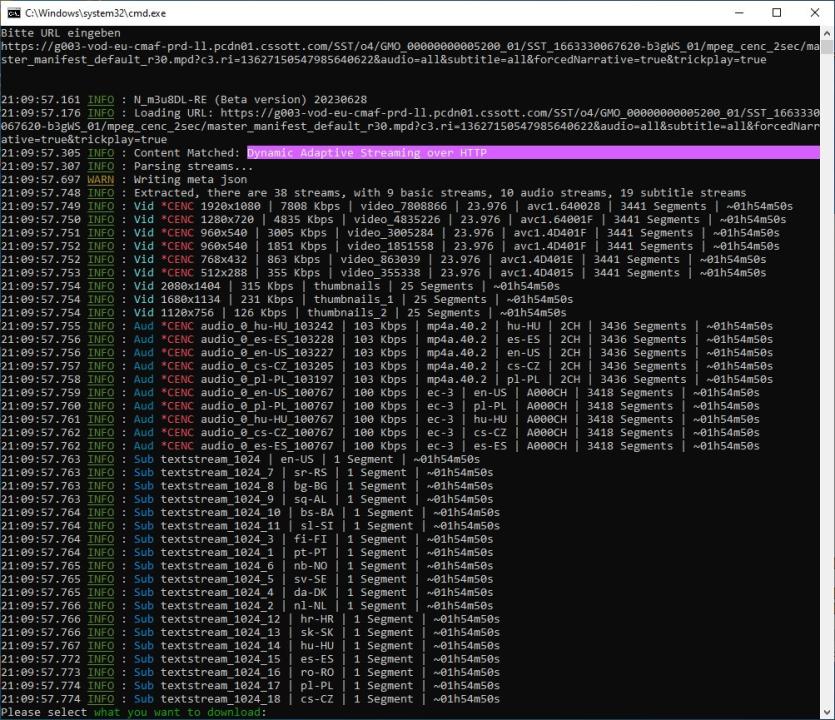Close the cmd.exe window
The height and width of the screenshot is (720, 835).
[x=815, y=13]
